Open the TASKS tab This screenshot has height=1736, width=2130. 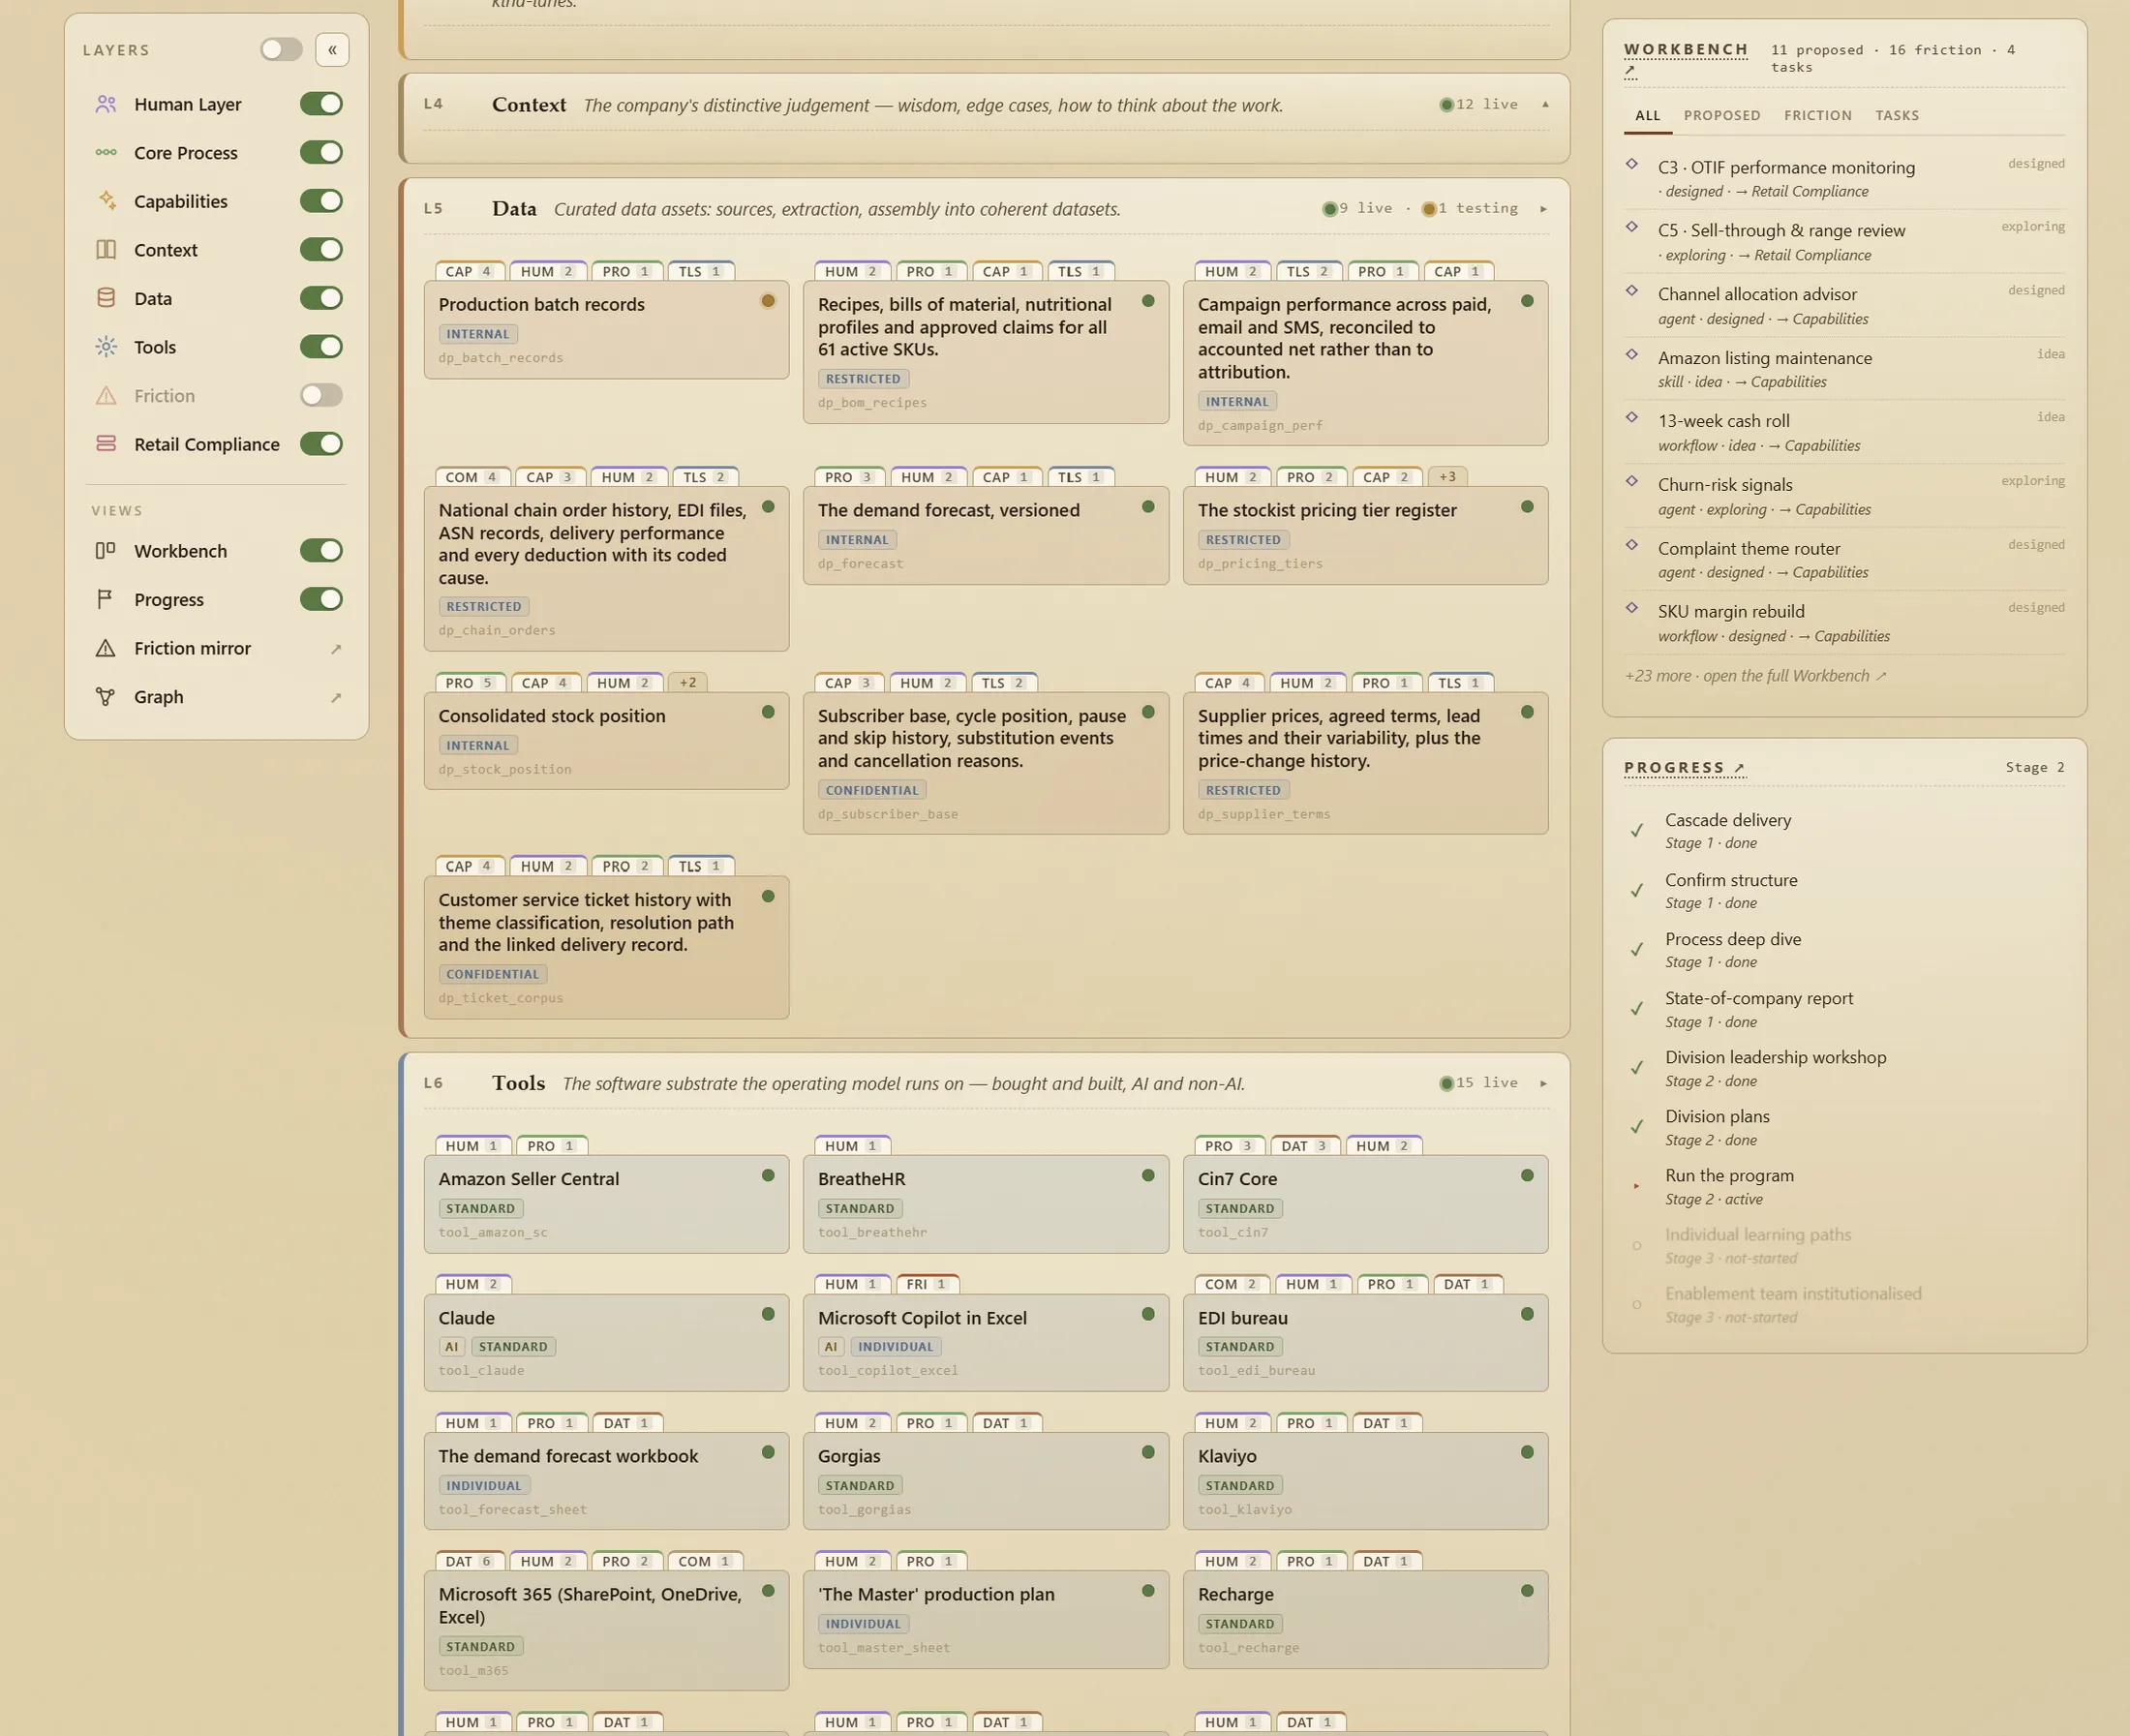point(1897,116)
